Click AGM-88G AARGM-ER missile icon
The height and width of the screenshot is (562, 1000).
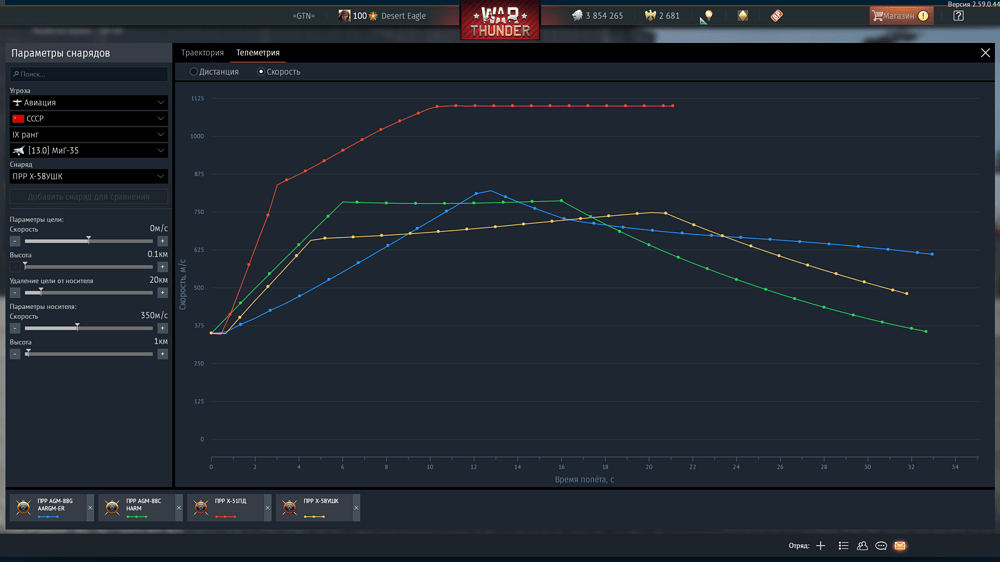[x=24, y=507]
